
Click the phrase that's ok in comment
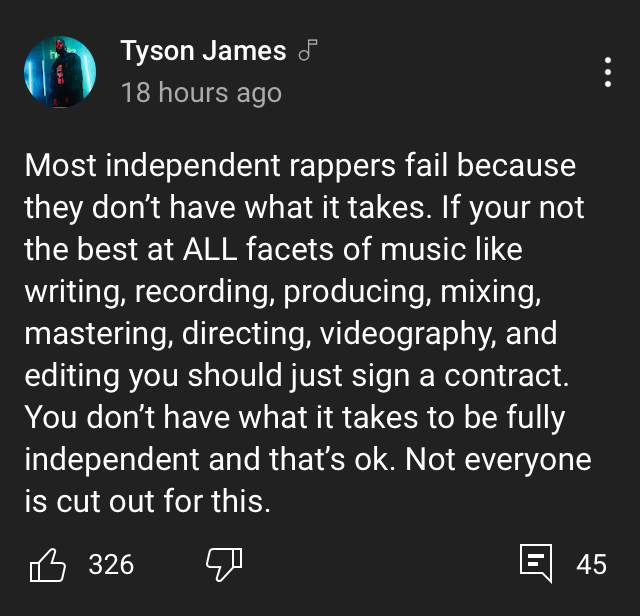(x=332, y=459)
